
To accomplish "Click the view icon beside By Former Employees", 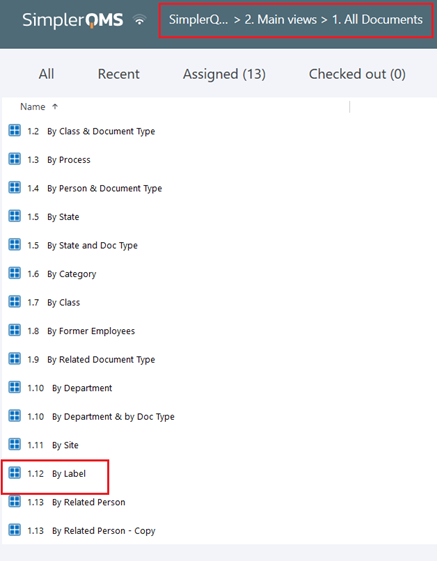I will pos(15,330).
